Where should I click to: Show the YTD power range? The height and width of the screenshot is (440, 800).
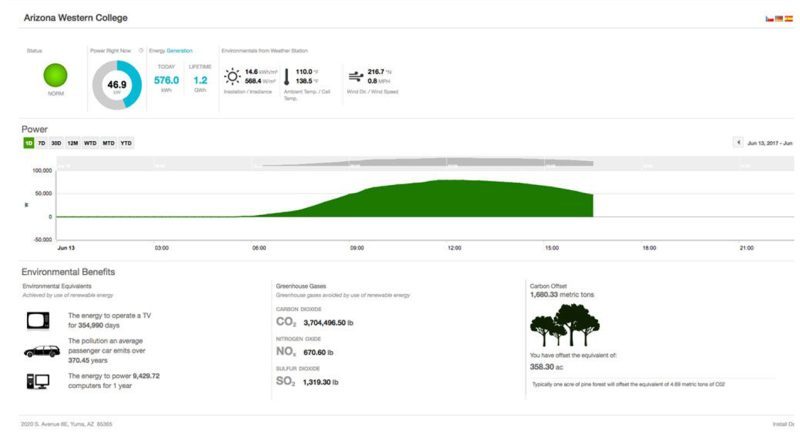tap(126, 143)
